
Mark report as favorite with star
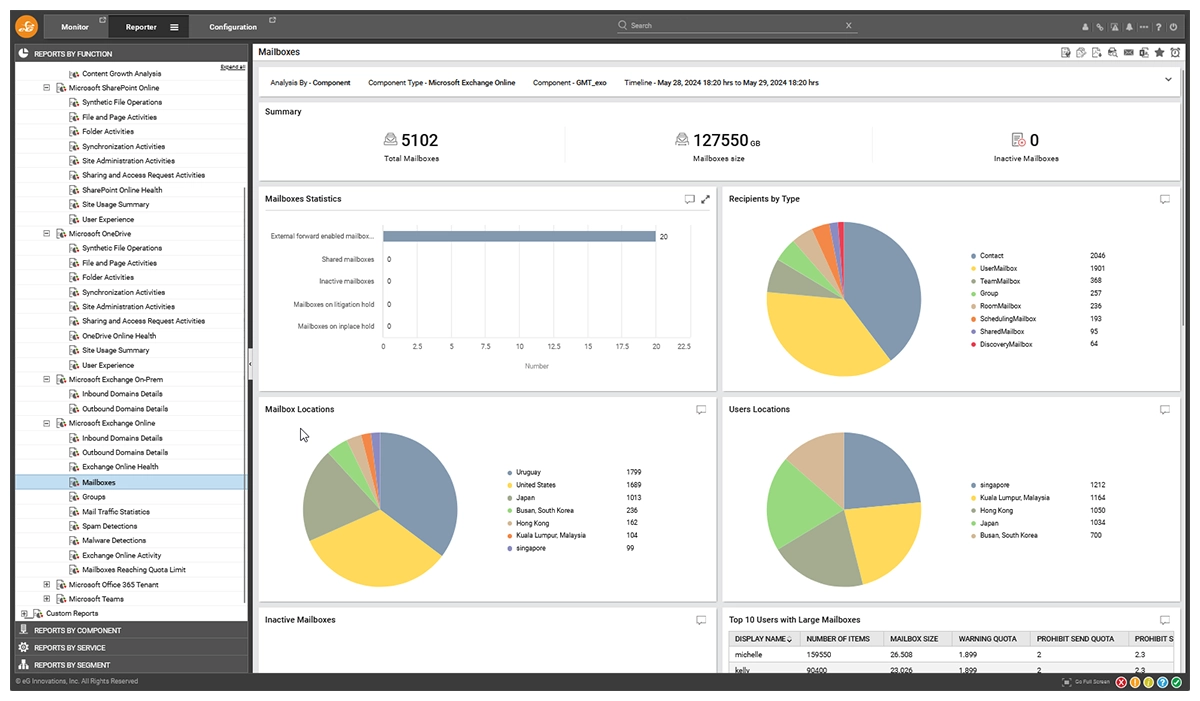click(x=1159, y=52)
